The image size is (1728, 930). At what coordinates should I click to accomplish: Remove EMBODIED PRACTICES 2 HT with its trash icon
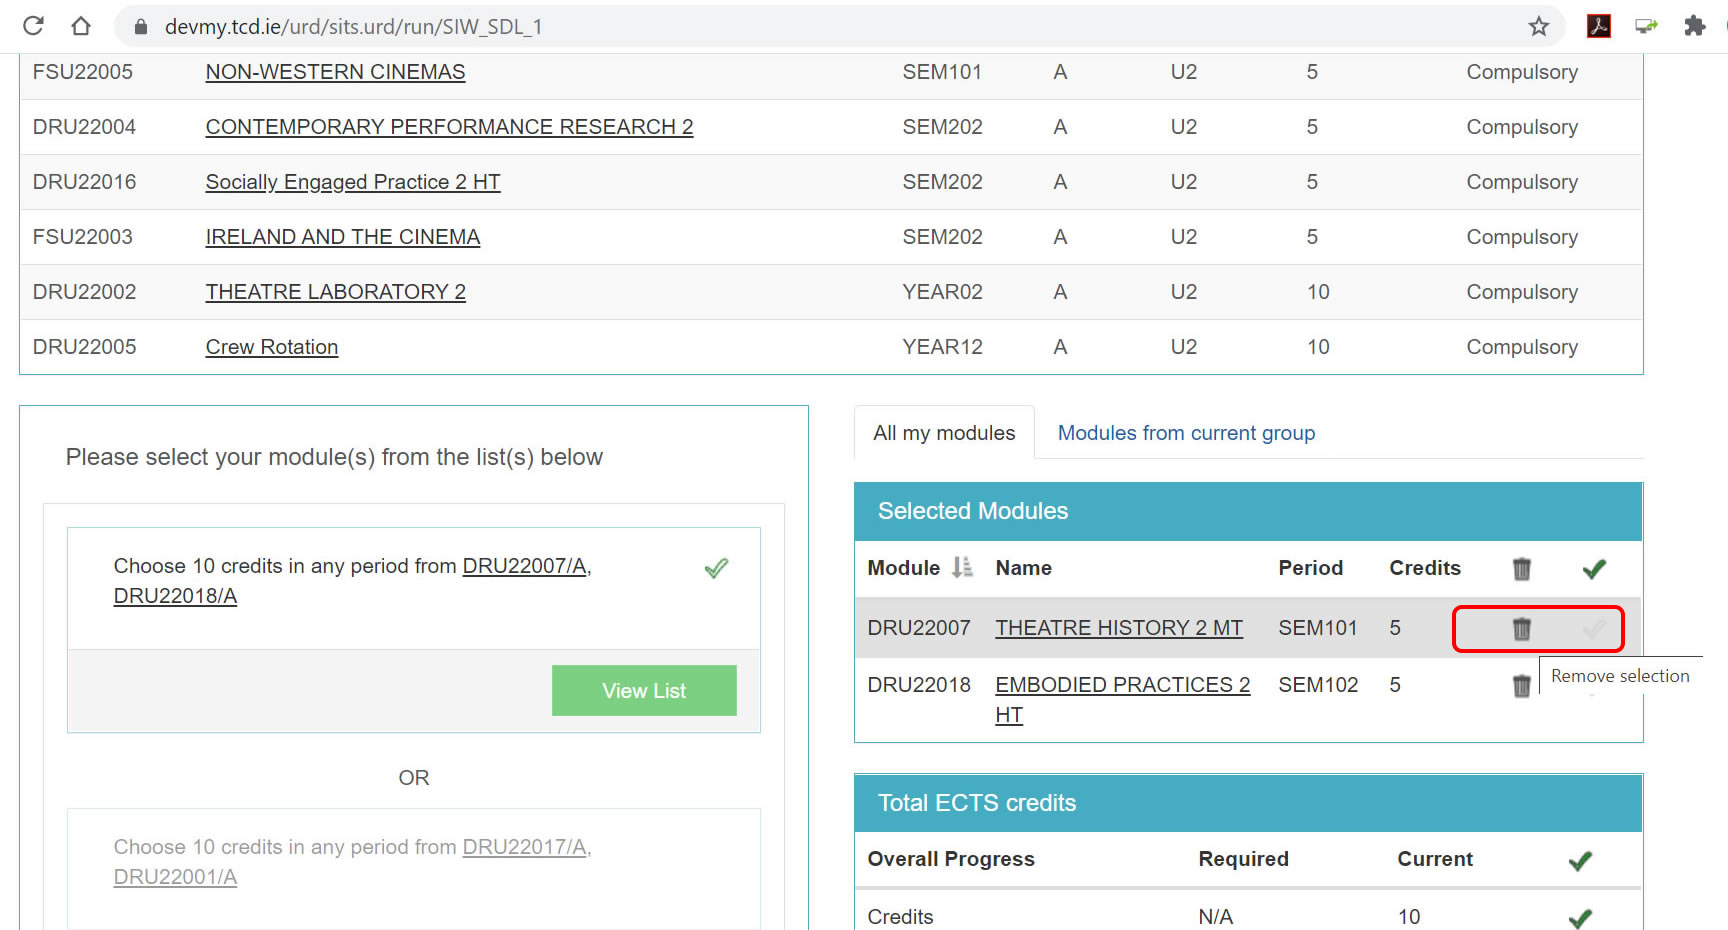click(1522, 686)
